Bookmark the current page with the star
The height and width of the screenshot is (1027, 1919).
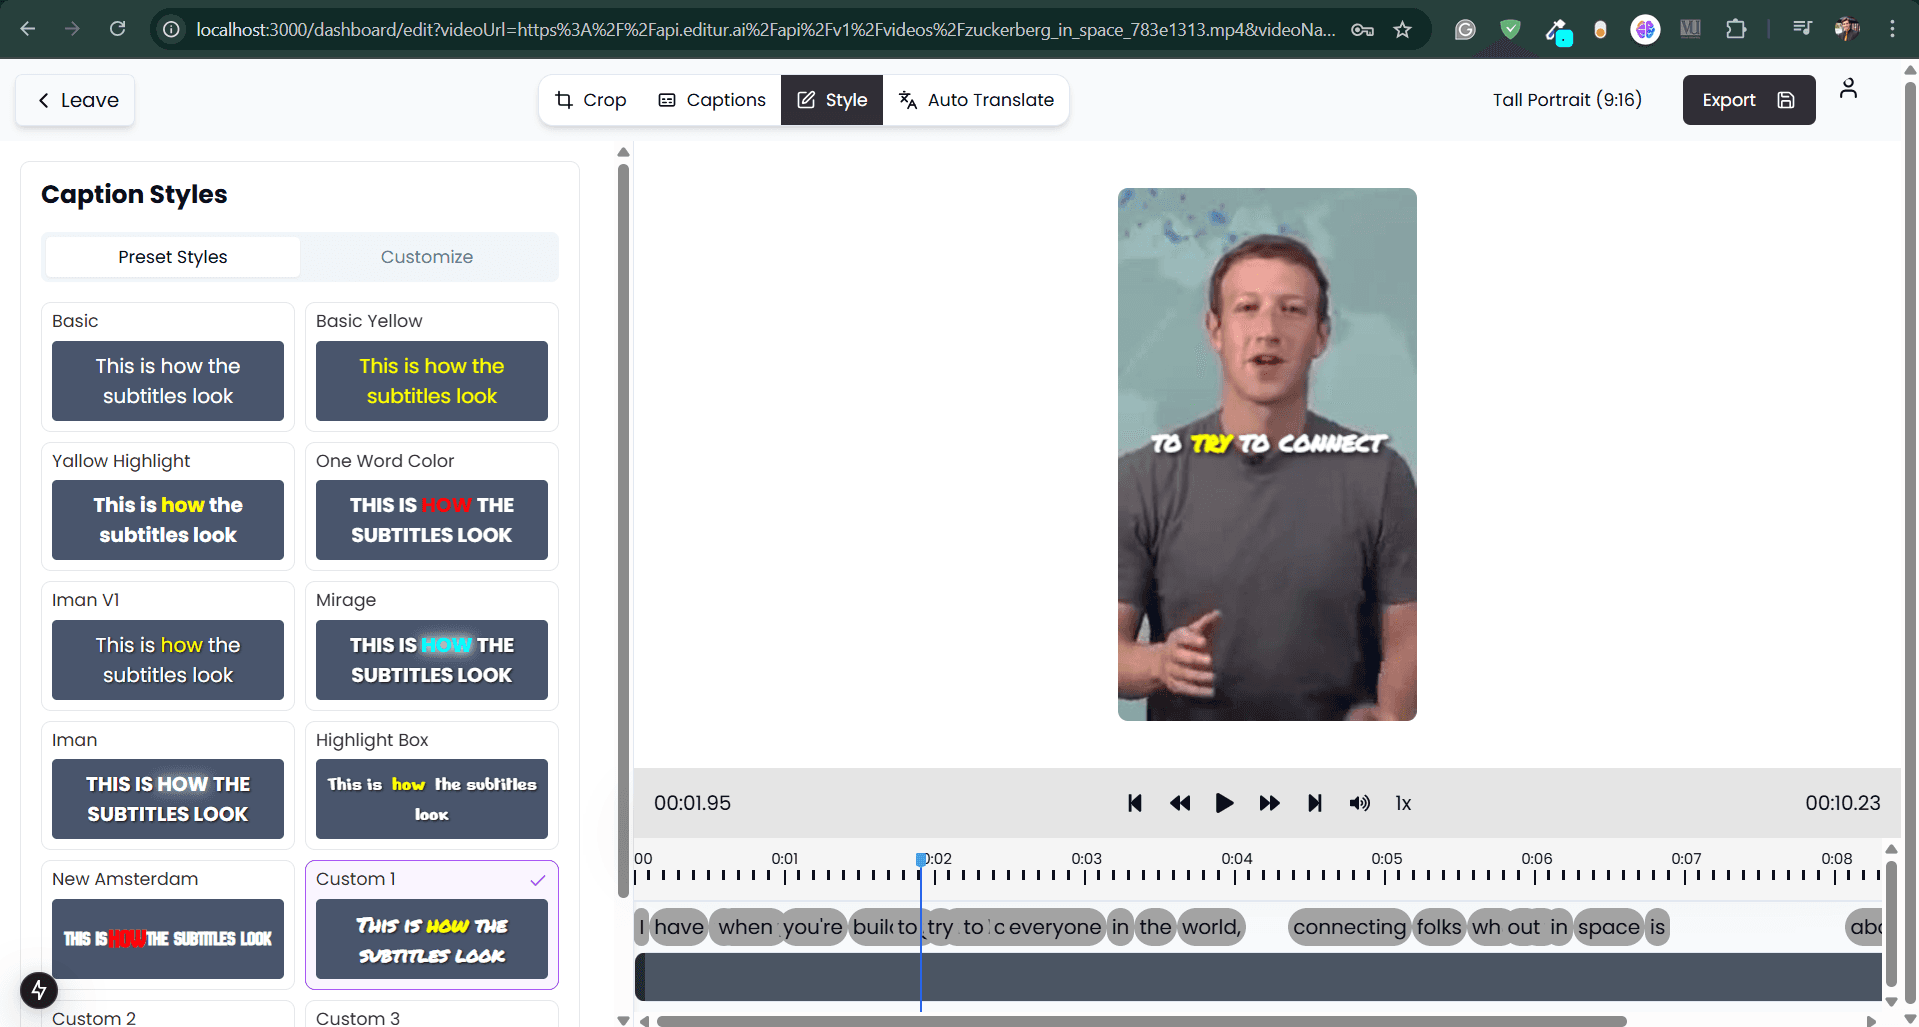tap(1402, 29)
